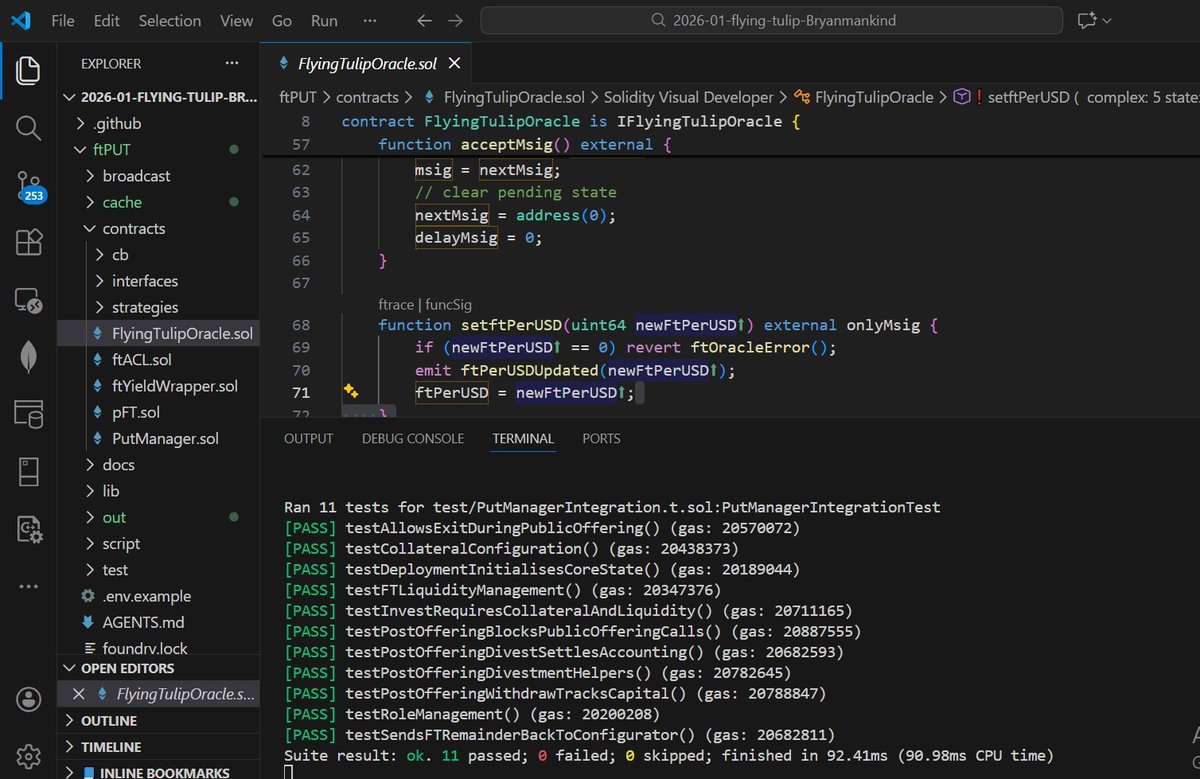Close the FlyingTulipOracle.sol editor tab
This screenshot has width=1200, height=779.
pos(455,63)
